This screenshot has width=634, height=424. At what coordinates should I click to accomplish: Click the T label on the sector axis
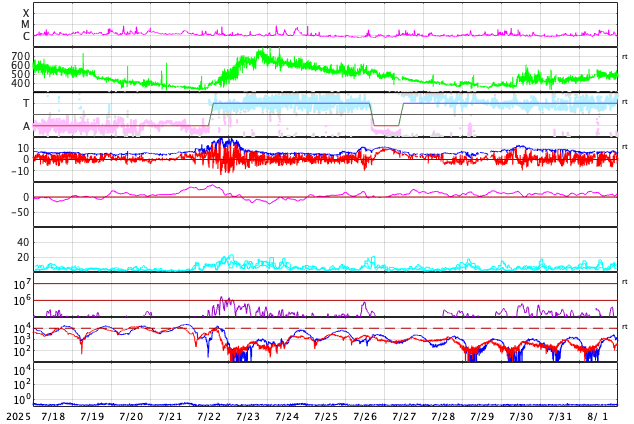click(x=26, y=104)
